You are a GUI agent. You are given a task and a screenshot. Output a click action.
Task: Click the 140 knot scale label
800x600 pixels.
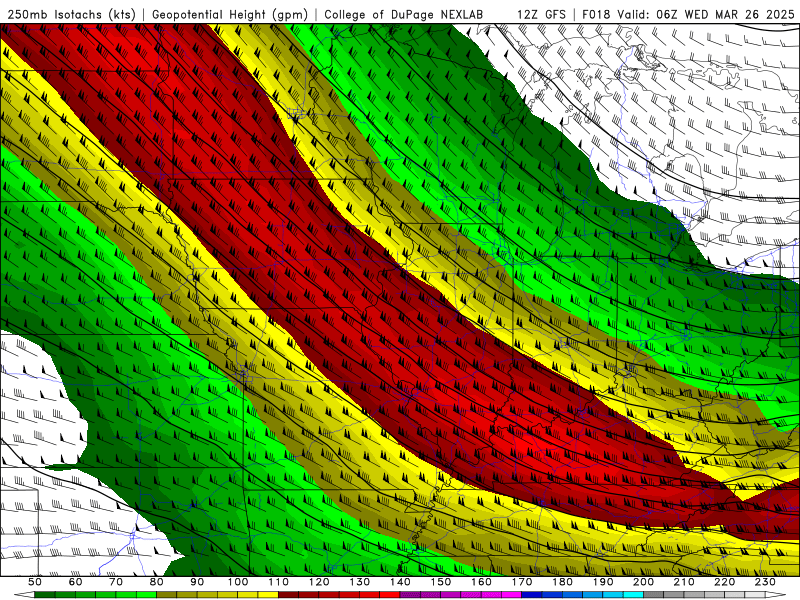point(400,582)
